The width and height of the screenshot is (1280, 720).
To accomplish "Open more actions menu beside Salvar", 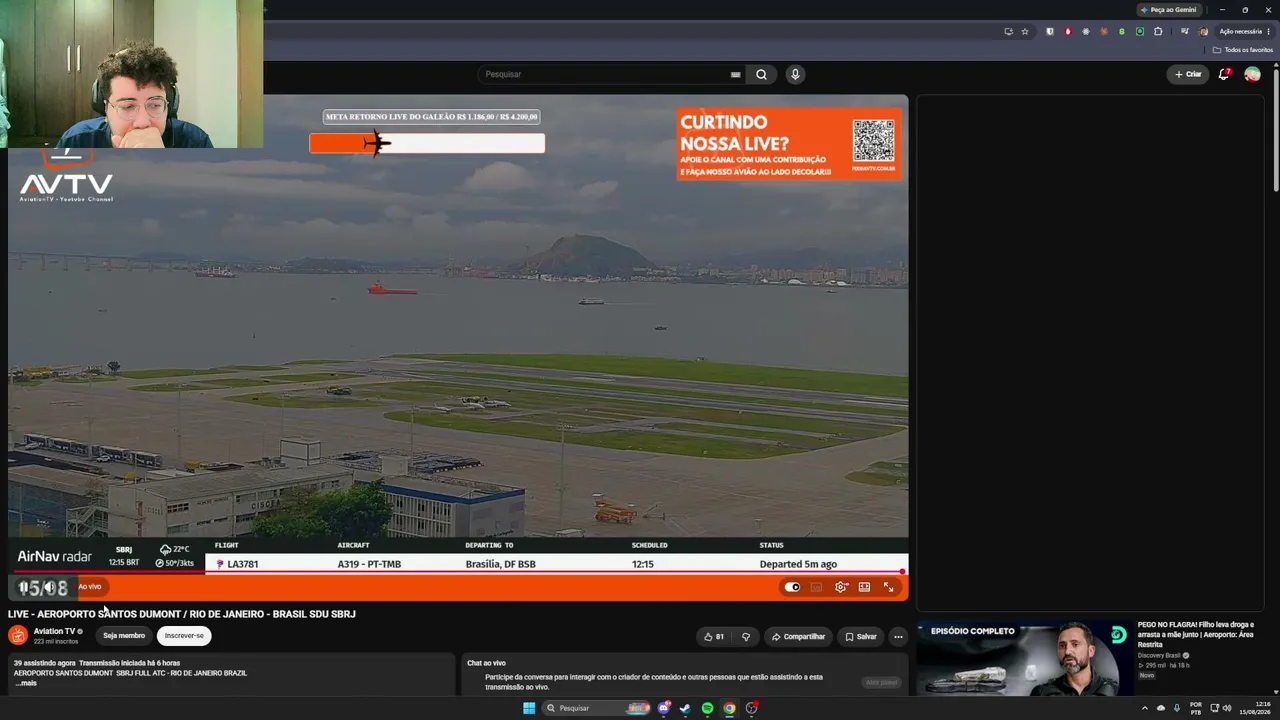I will coord(898,636).
